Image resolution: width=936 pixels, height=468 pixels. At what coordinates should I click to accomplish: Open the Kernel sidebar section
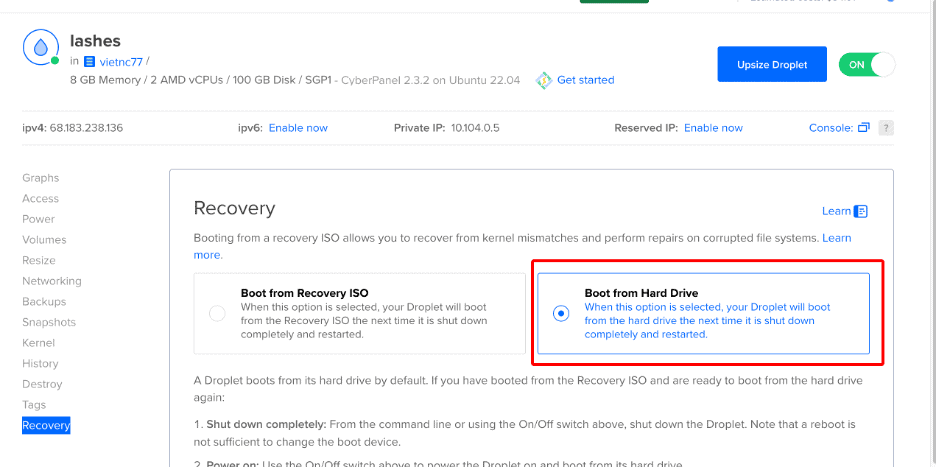[38, 343]
